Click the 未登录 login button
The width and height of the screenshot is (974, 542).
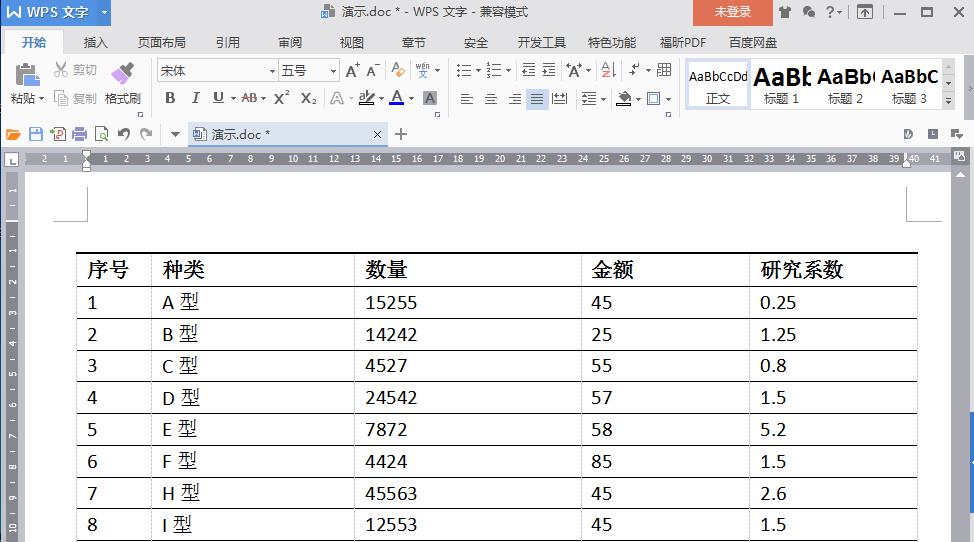pyautogui.click(x=732, y=12)
